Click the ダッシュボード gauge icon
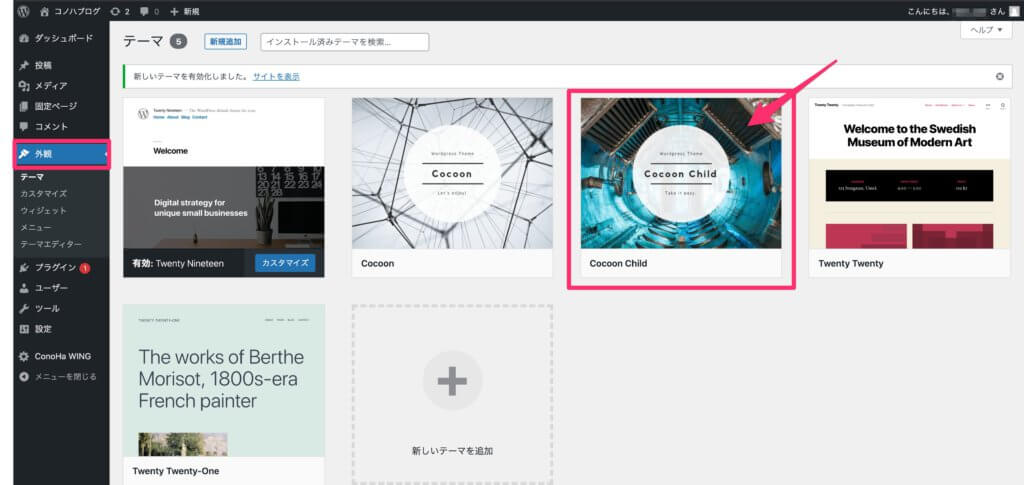1024x485 pixels. point(24,39)
